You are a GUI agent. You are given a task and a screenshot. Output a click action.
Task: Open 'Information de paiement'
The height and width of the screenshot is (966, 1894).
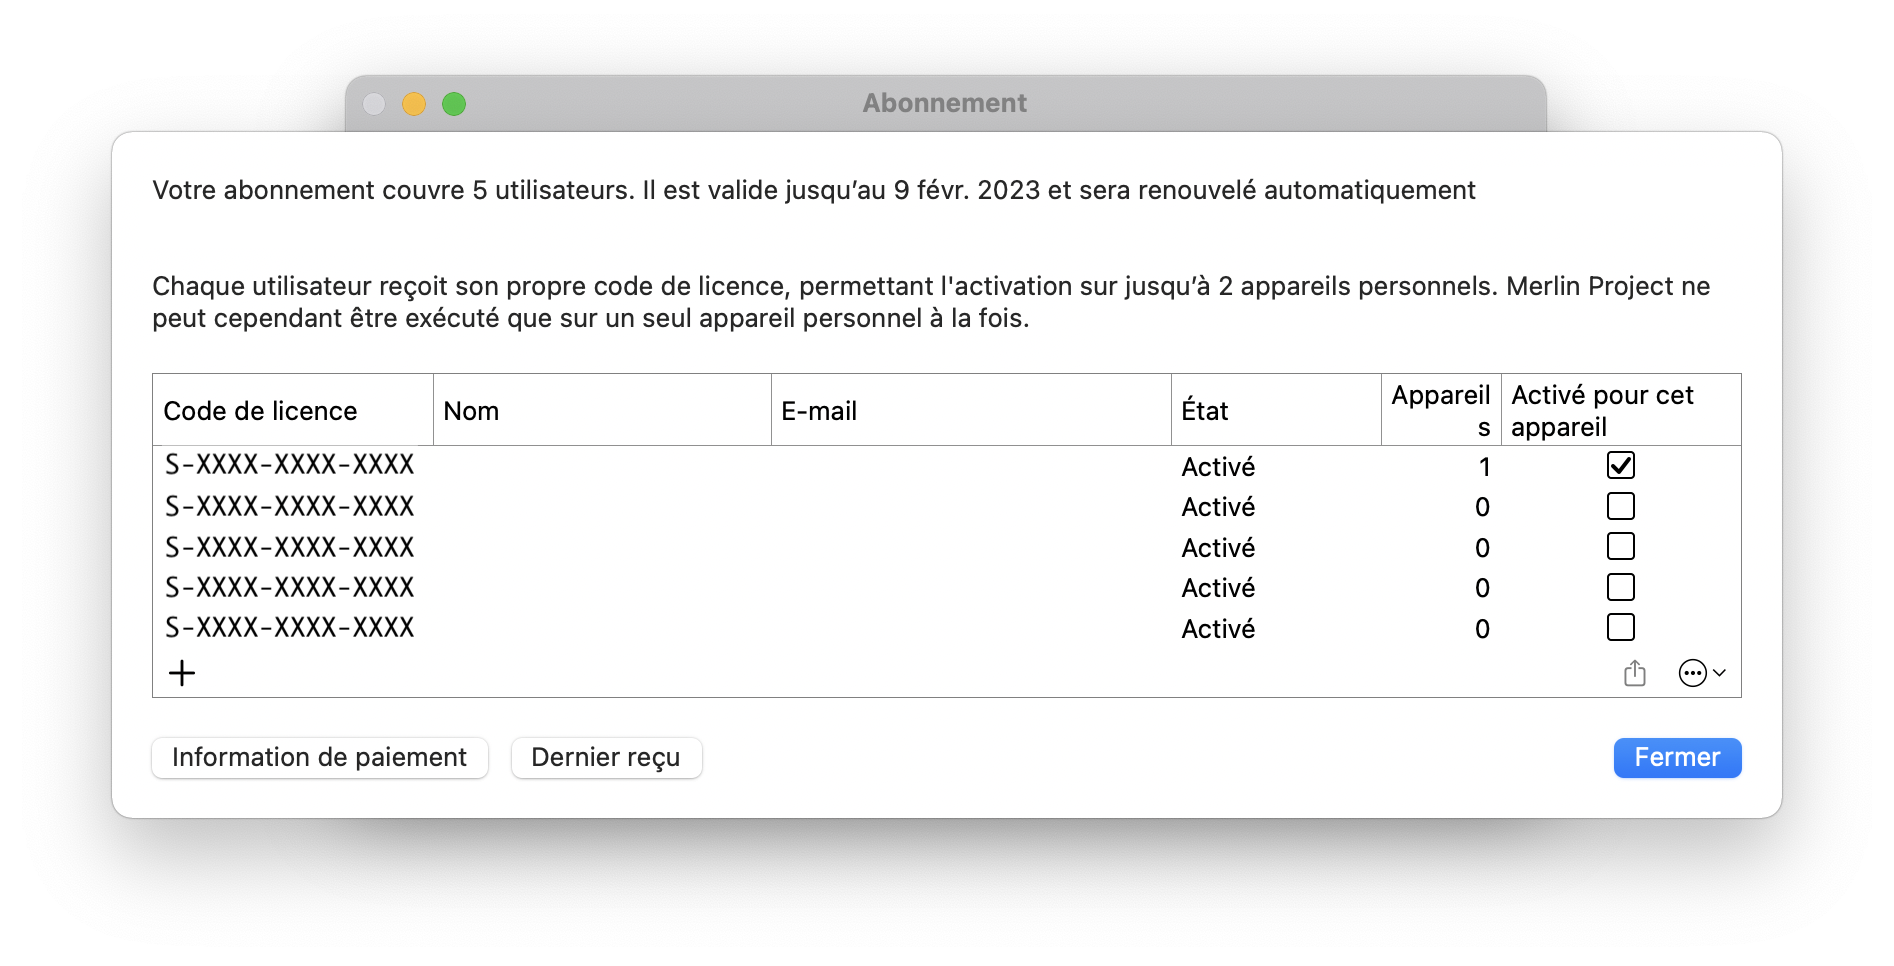[x=319, y=757]
